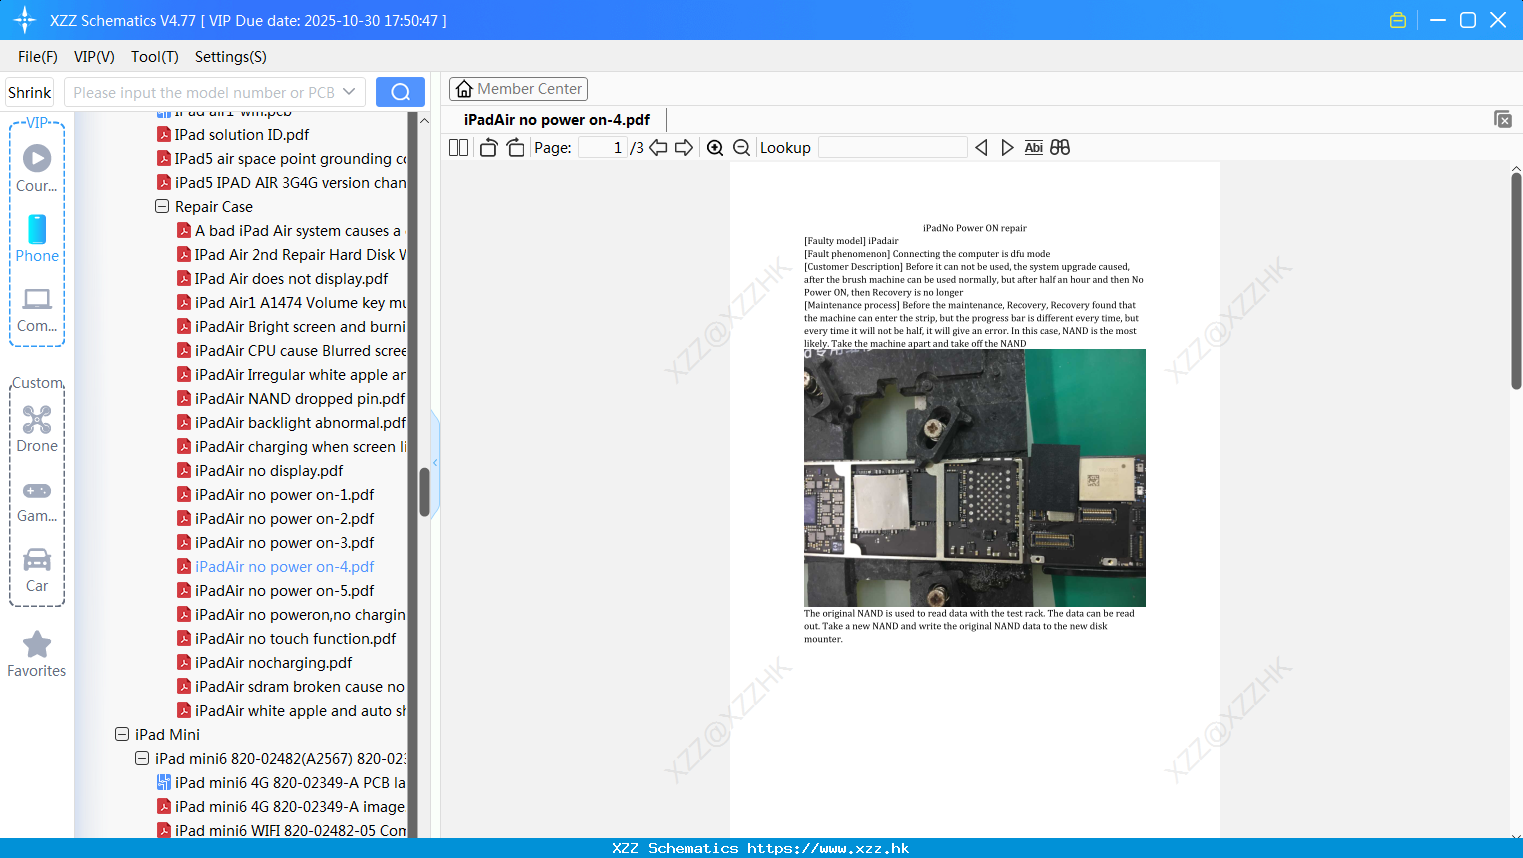
Task: Select the Car category
Action: pos(37,570)
